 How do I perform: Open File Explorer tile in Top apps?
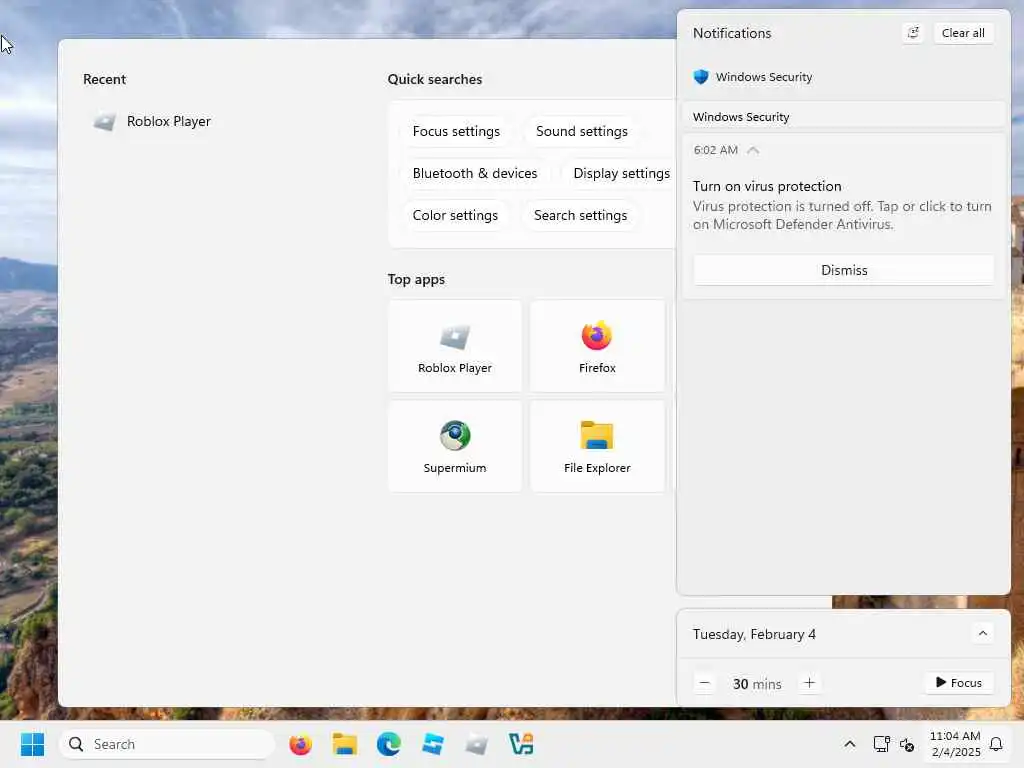[597, 447]
